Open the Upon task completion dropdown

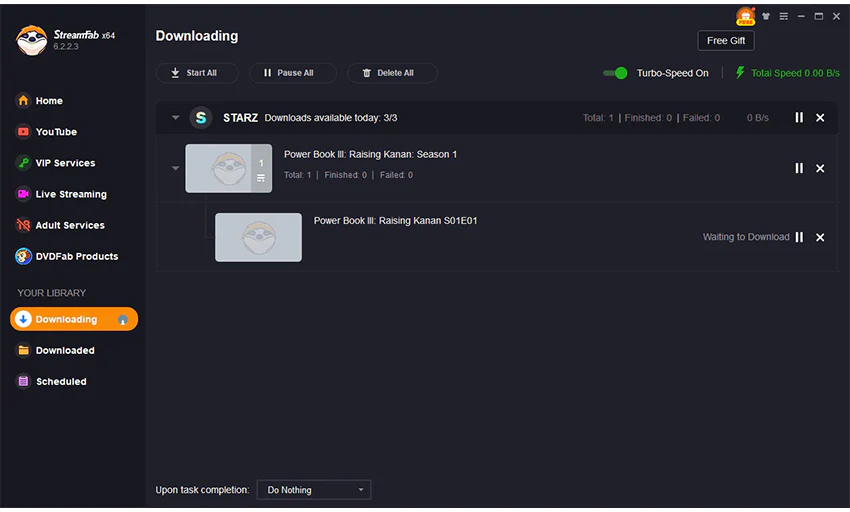pos(314,490)
